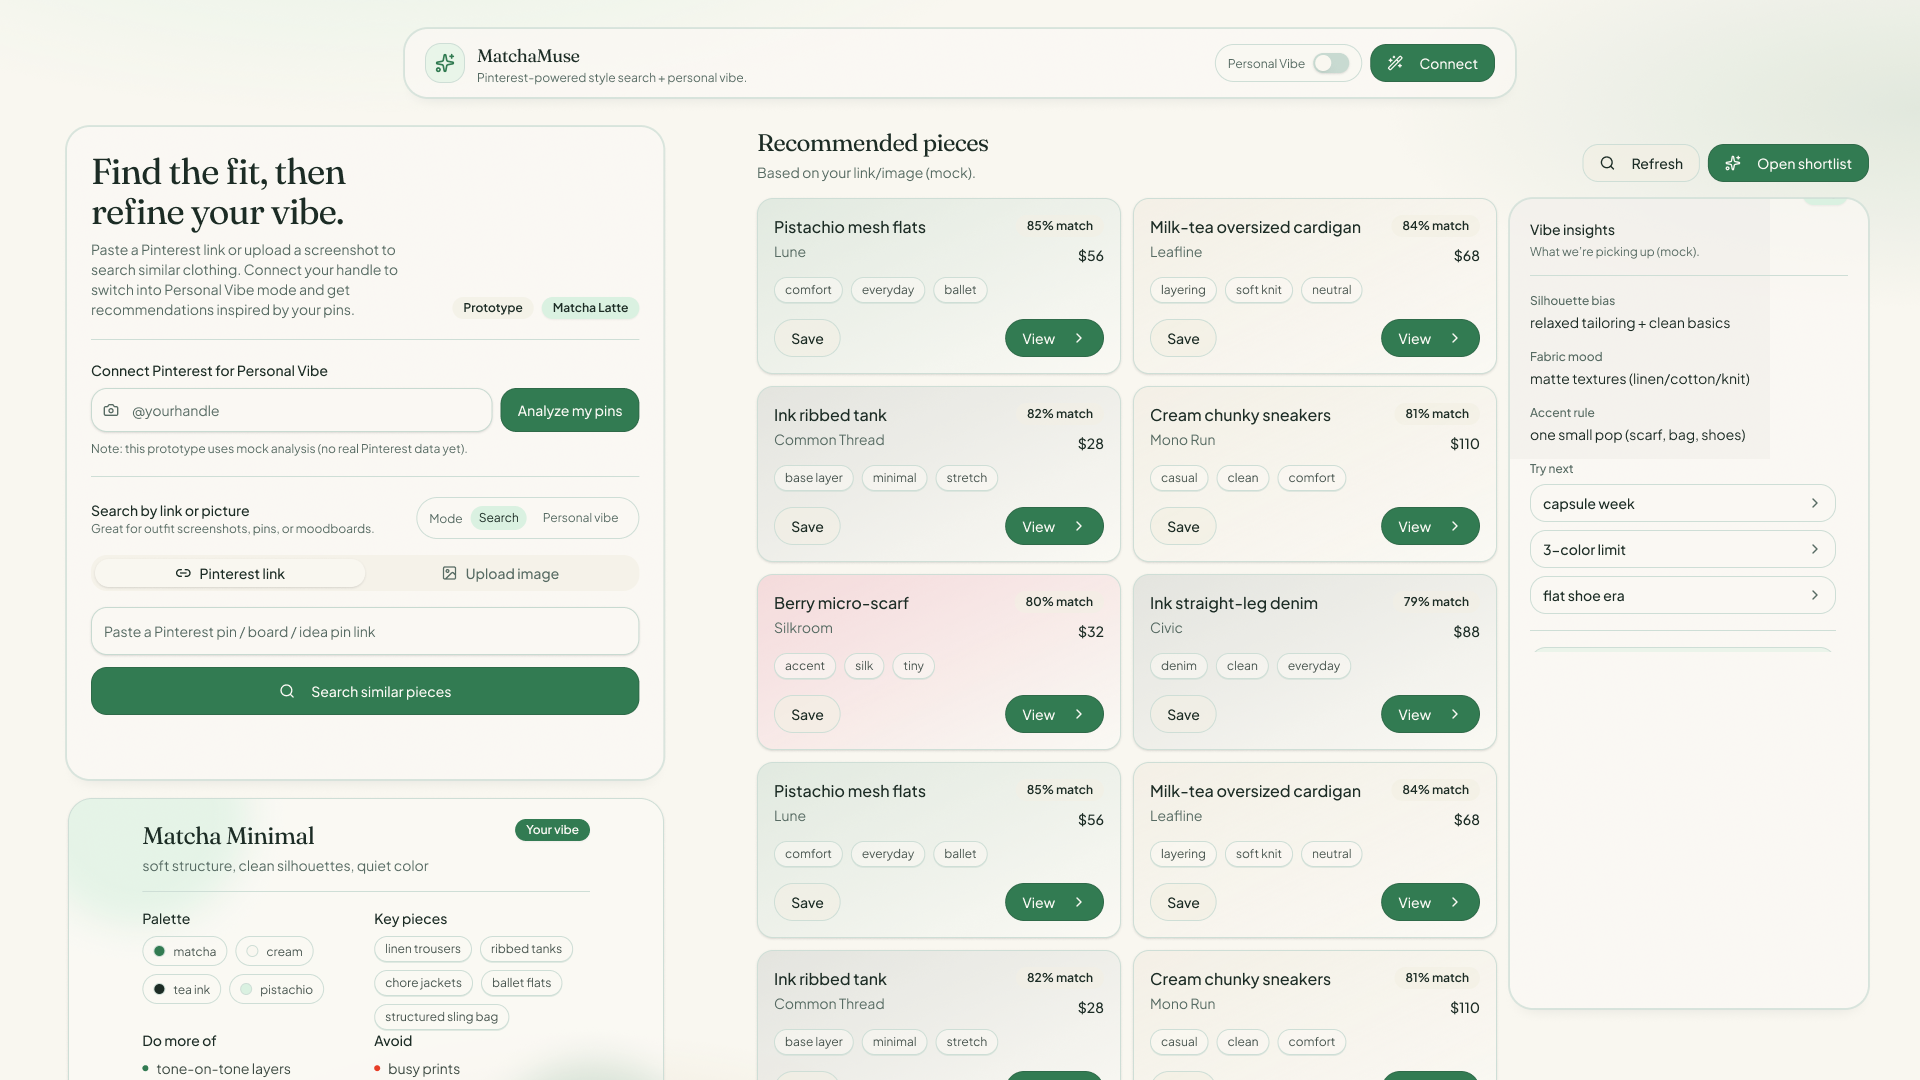Click the wand icon in Connect button
1920x1080 pixels.
click(x=1396, y=63)
